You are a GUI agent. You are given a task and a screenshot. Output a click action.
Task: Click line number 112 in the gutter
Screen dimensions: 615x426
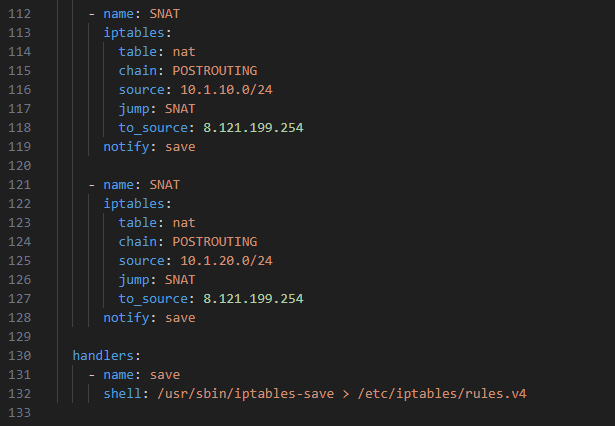click(20, 14)
